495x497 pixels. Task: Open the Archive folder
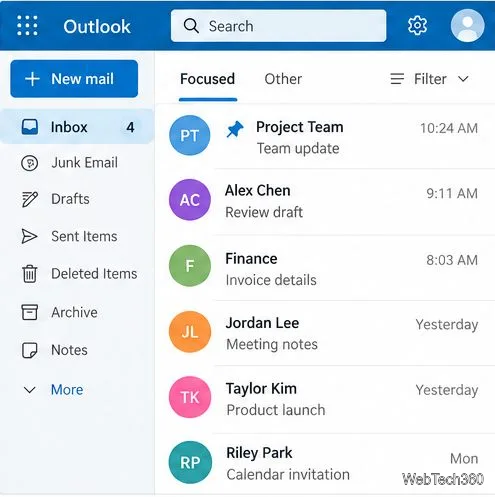pyautogui.click(x=77, y=312)
